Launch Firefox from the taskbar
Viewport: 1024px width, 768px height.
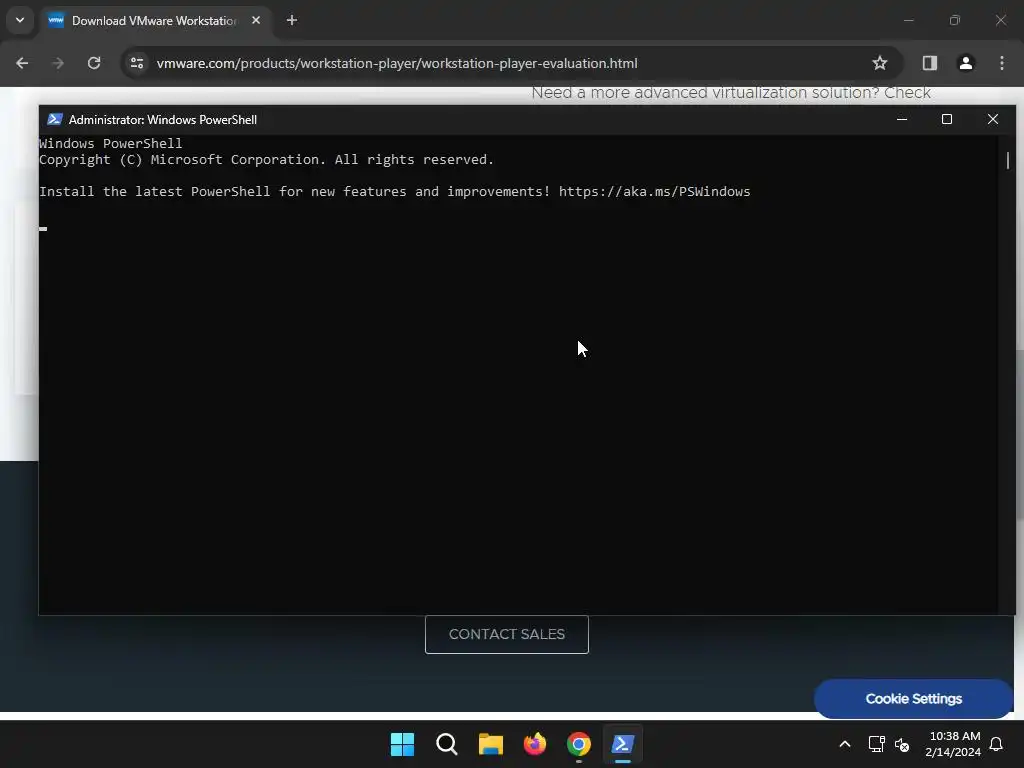click(535, 744)
